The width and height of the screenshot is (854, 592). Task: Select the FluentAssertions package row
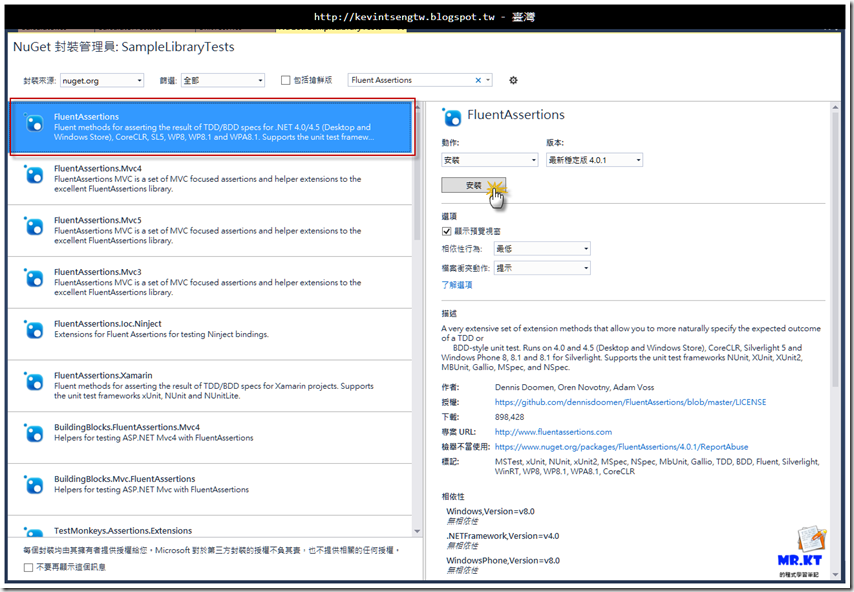(212, 127)
